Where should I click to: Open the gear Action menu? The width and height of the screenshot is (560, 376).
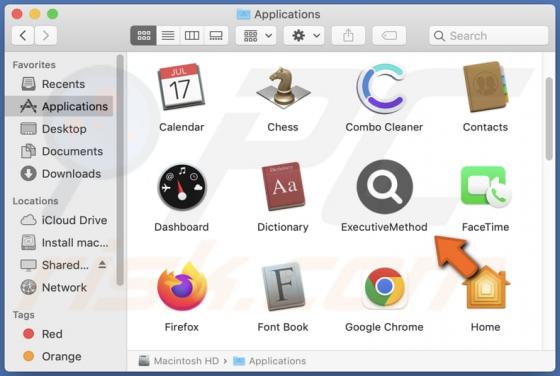coord(304,35)
